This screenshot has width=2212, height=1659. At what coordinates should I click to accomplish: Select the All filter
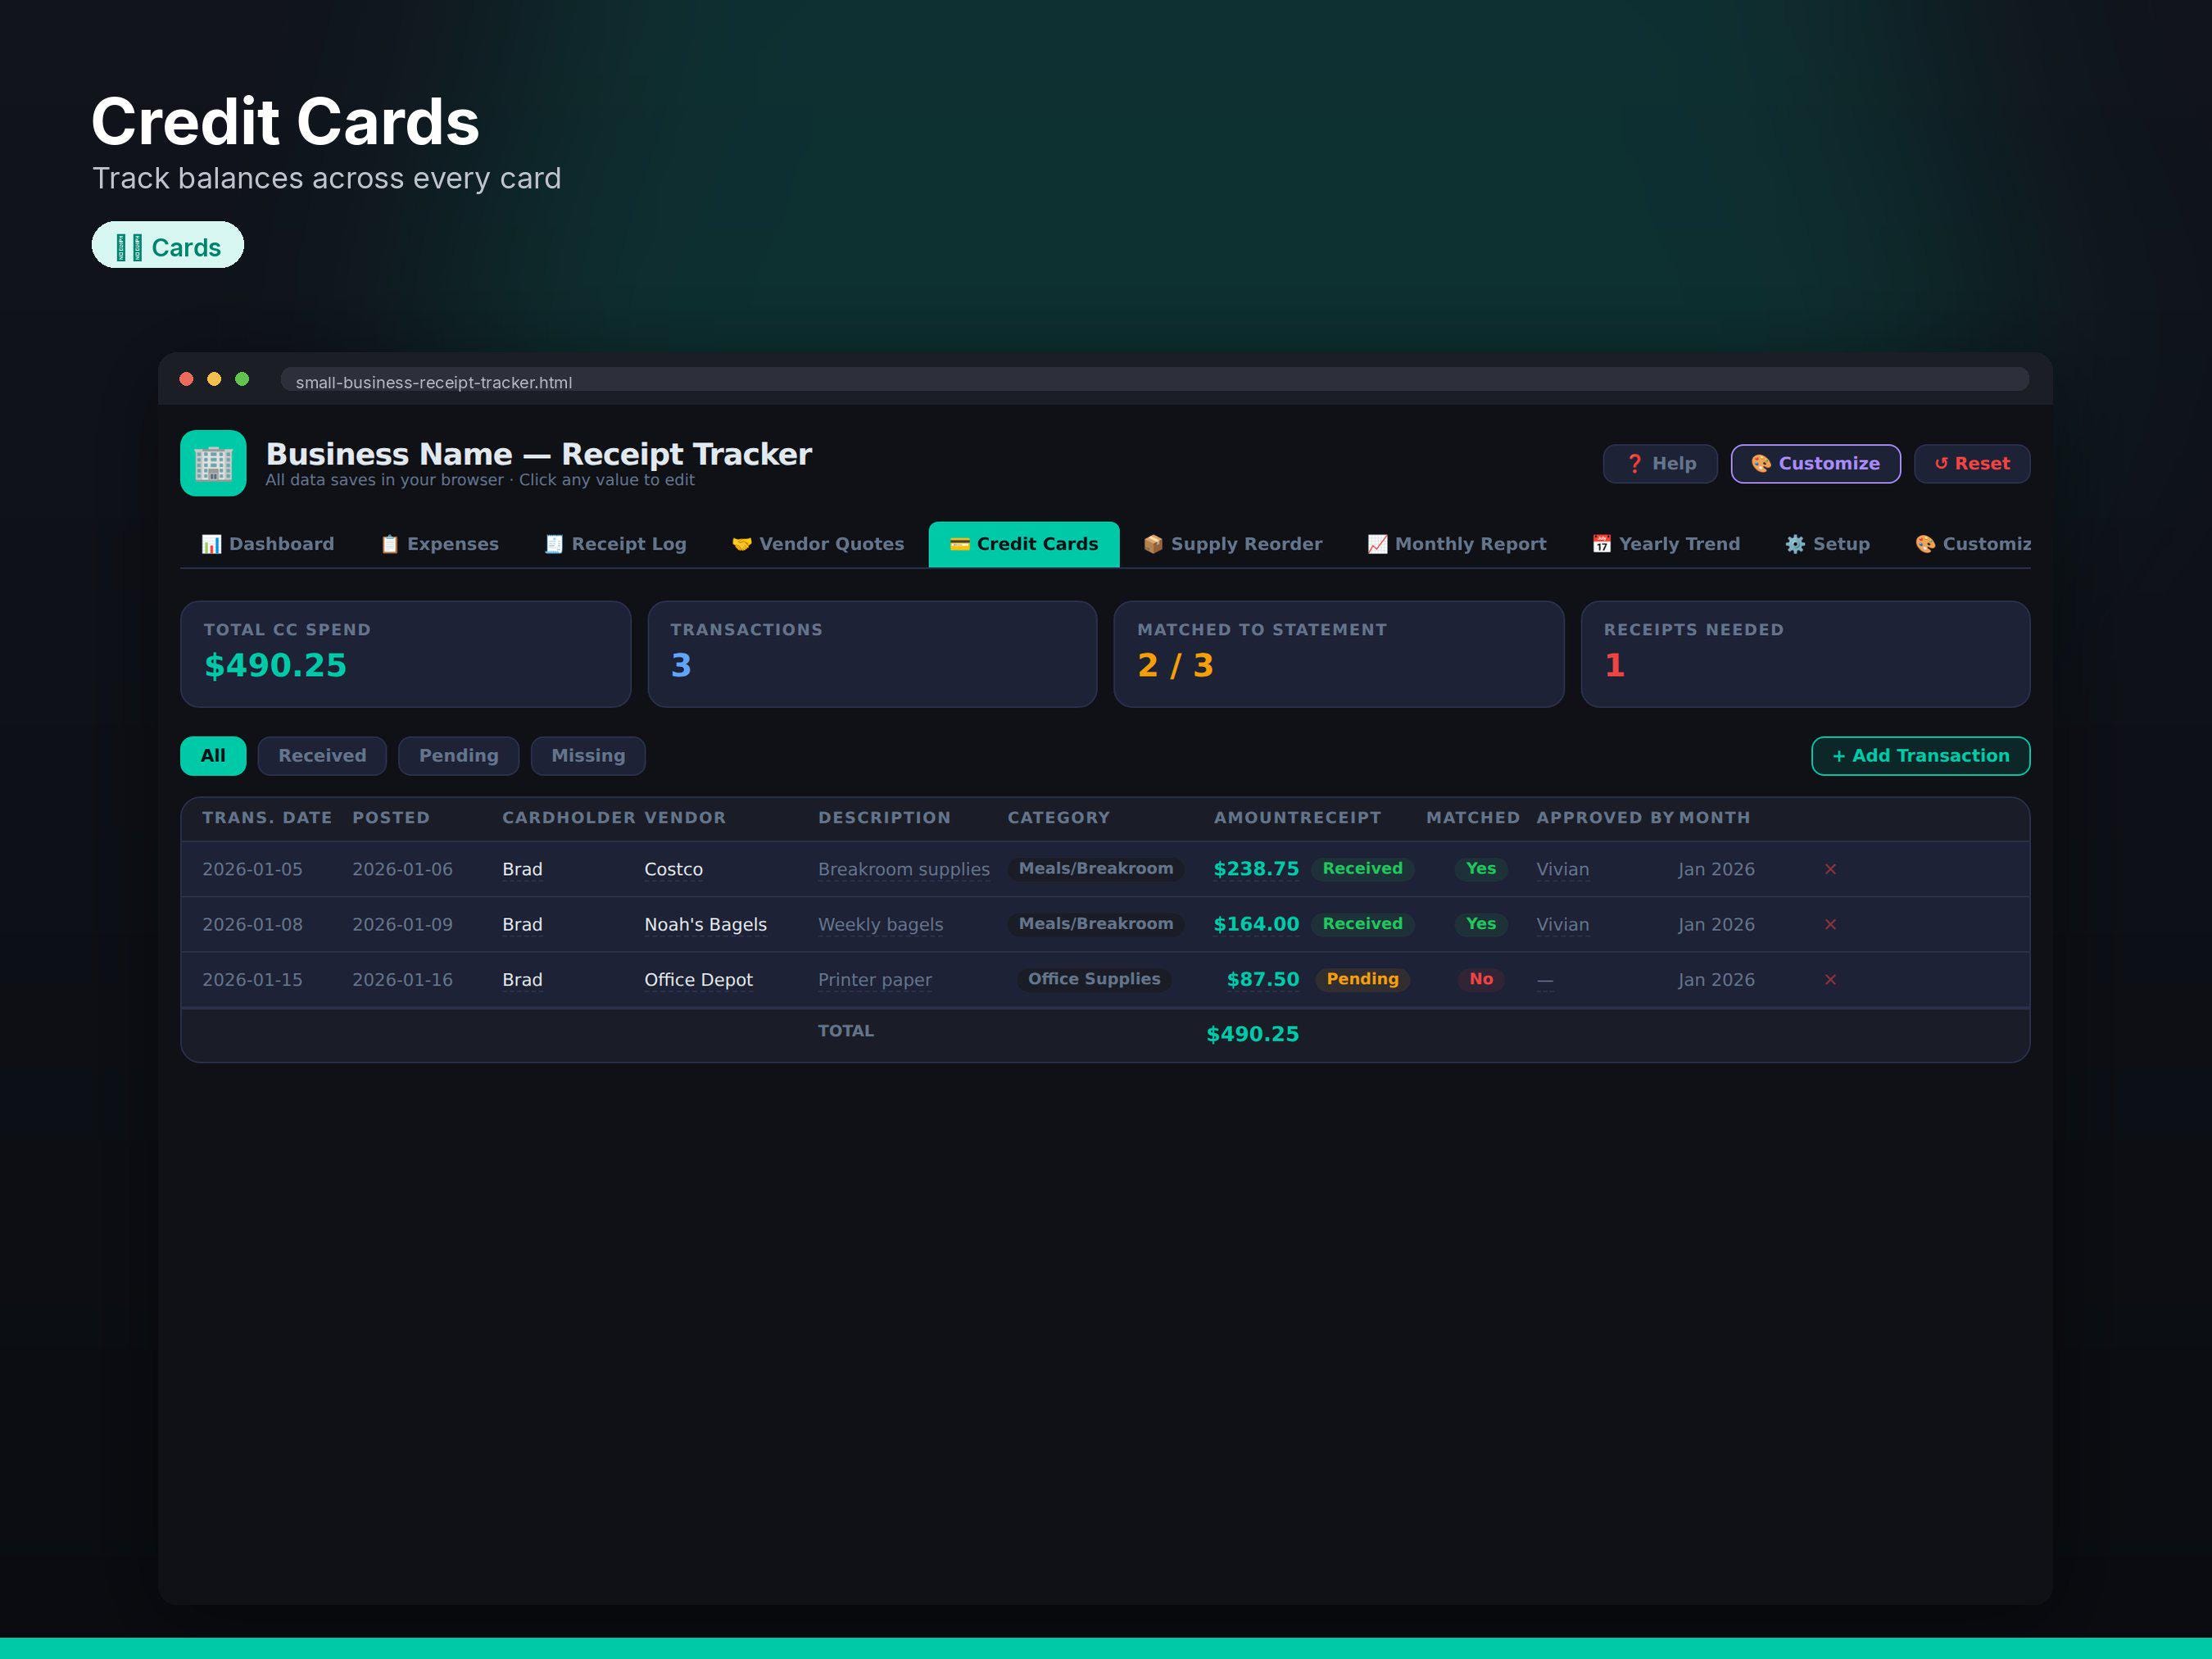213,756
